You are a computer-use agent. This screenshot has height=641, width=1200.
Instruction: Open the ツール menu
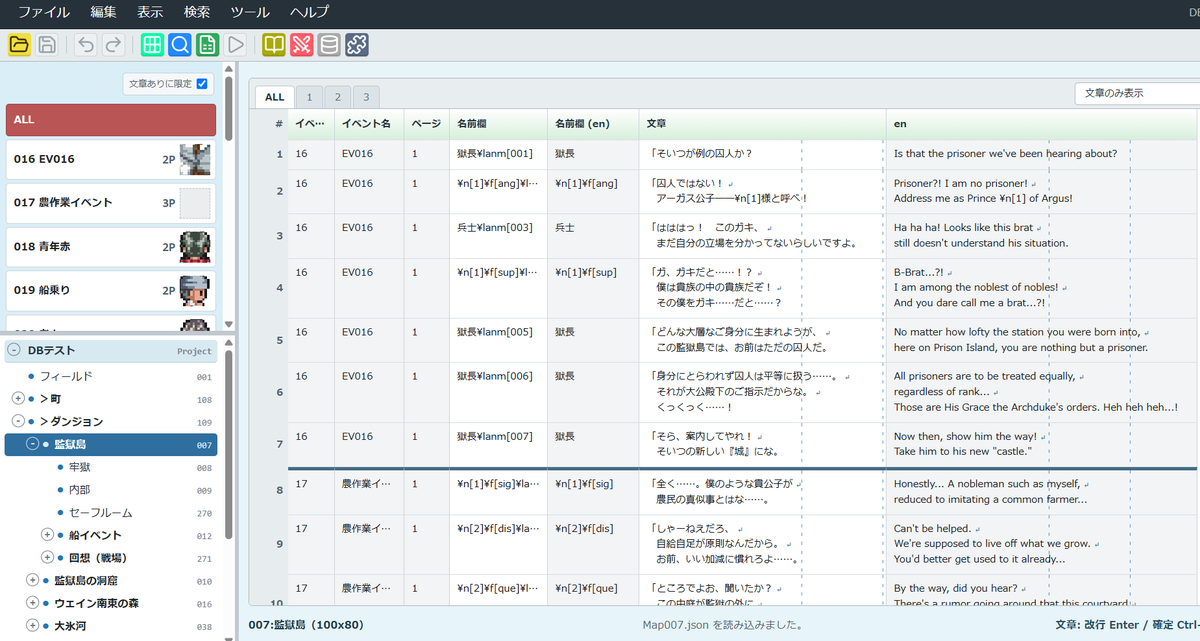point(250,13)
